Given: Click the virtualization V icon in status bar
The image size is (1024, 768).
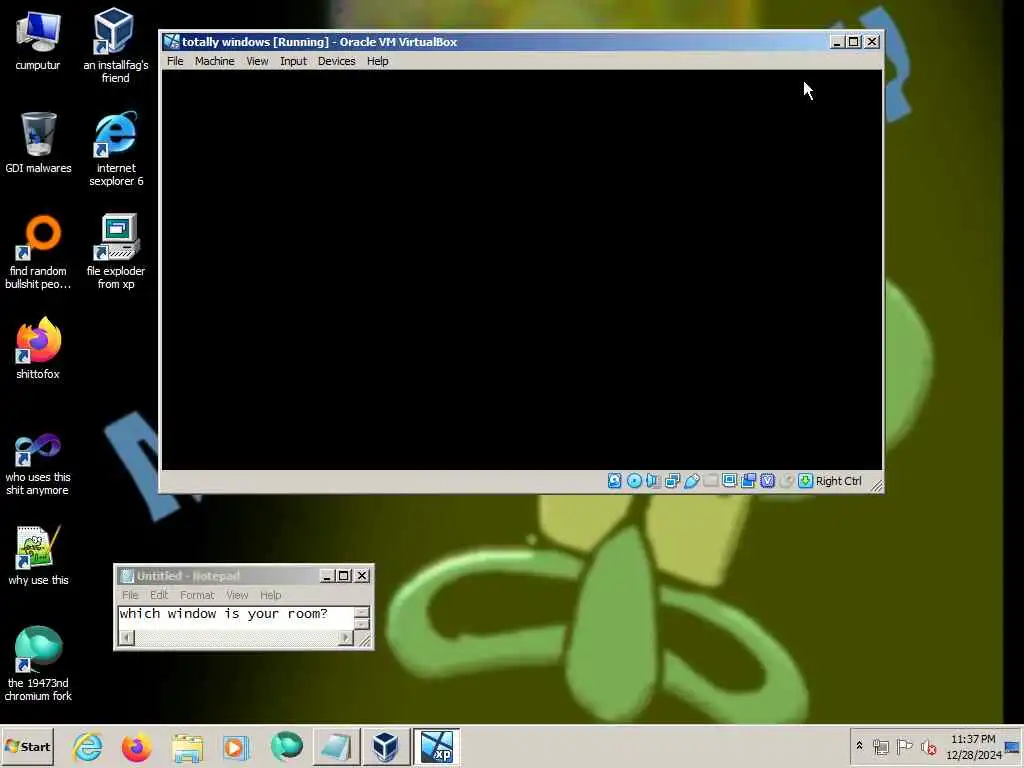Looking at the screenshot, I should [x=767, y=481].
